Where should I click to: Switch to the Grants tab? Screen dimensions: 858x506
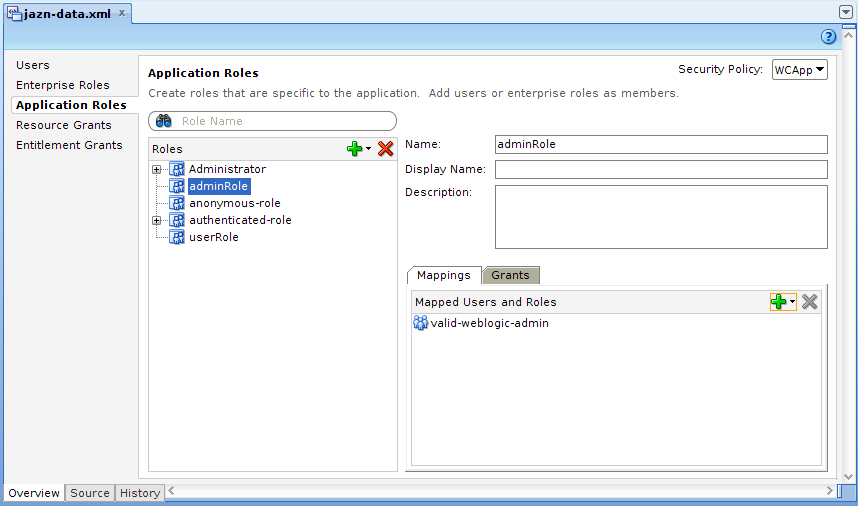tap(510, 275)
